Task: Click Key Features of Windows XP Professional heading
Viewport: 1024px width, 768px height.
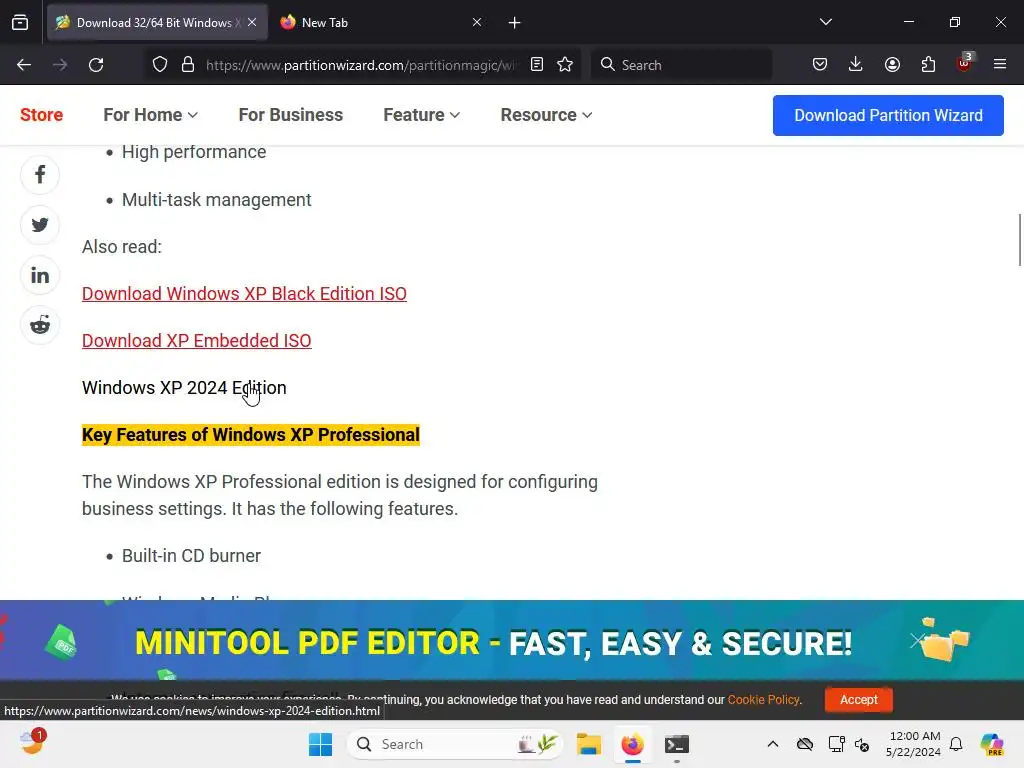Action: (x=251, y=435)
